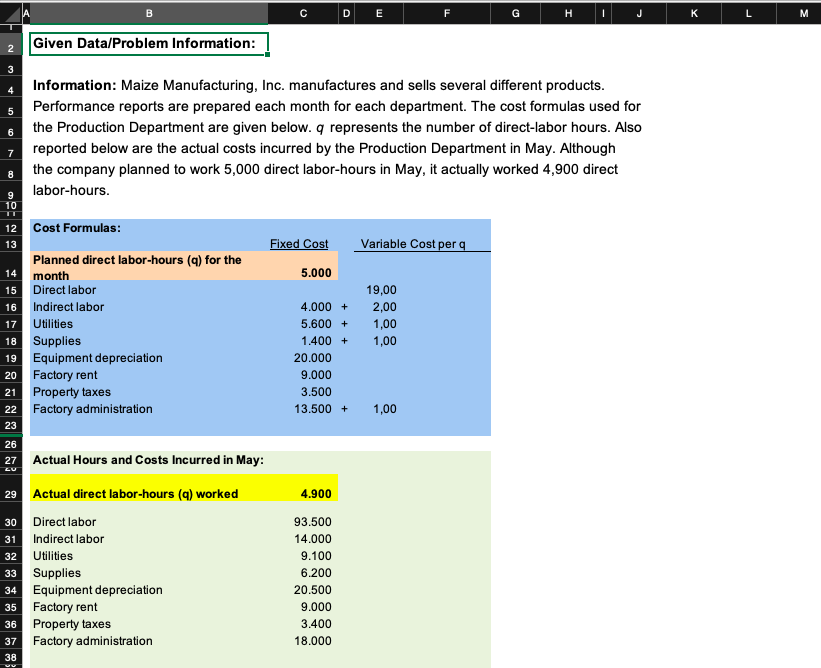Screen dimensions: 821x668
Task: Select actual Utilities cost 9.100
Action: tap(316, 556)
